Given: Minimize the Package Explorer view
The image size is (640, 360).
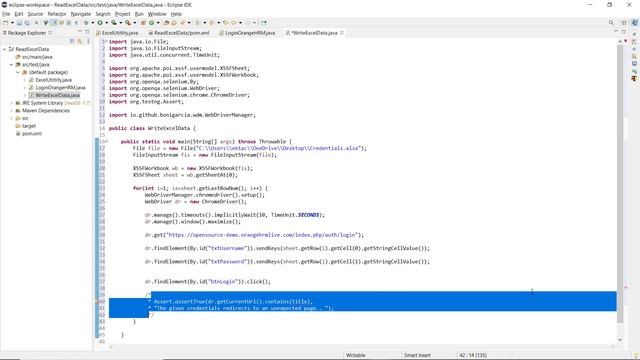Looking at the screenshot, I should click(x=79, y=32).
